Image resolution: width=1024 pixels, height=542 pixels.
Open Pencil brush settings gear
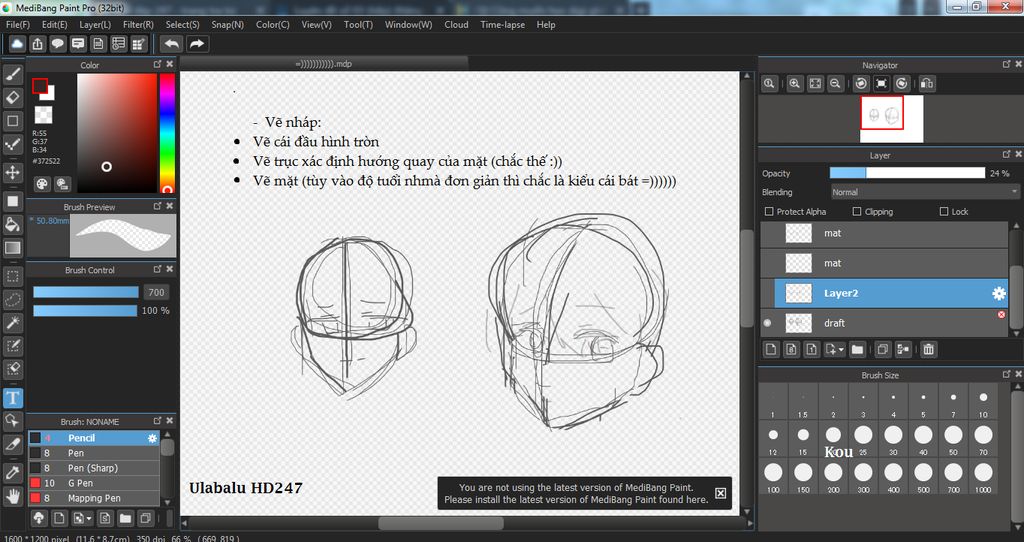(x=152, y=438)
